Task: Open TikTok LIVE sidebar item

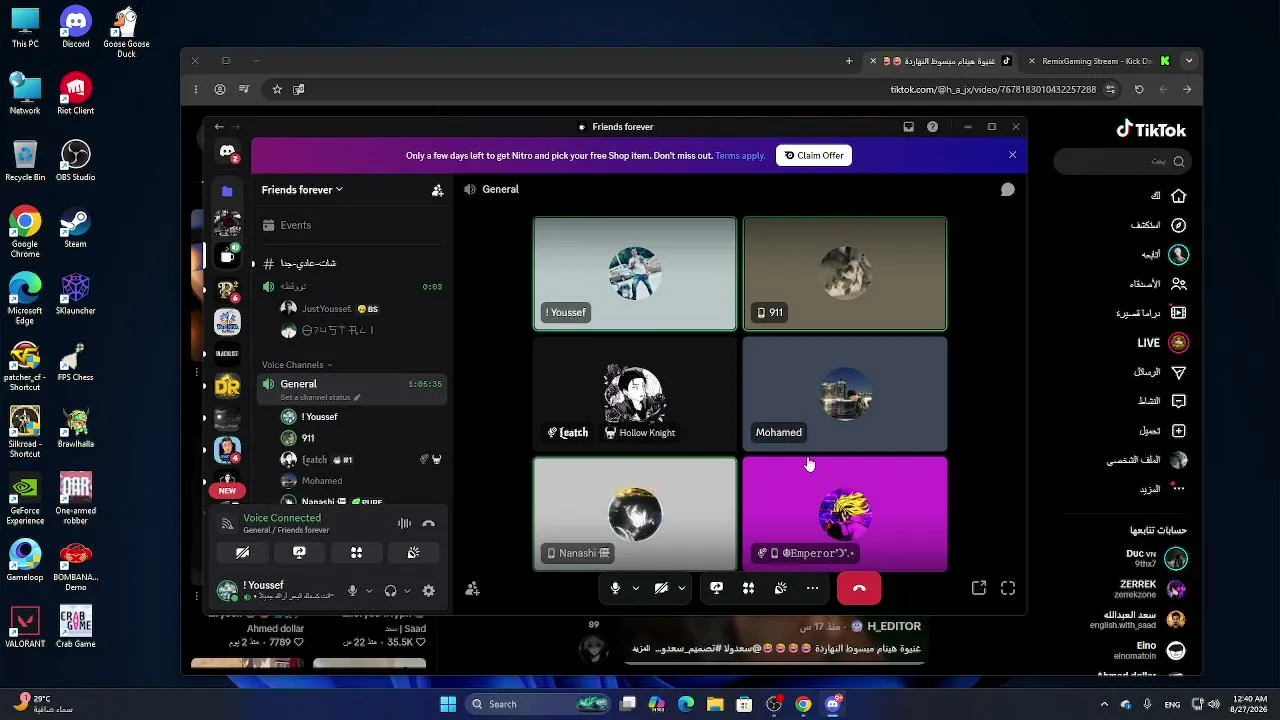Action: (1162, 343)
